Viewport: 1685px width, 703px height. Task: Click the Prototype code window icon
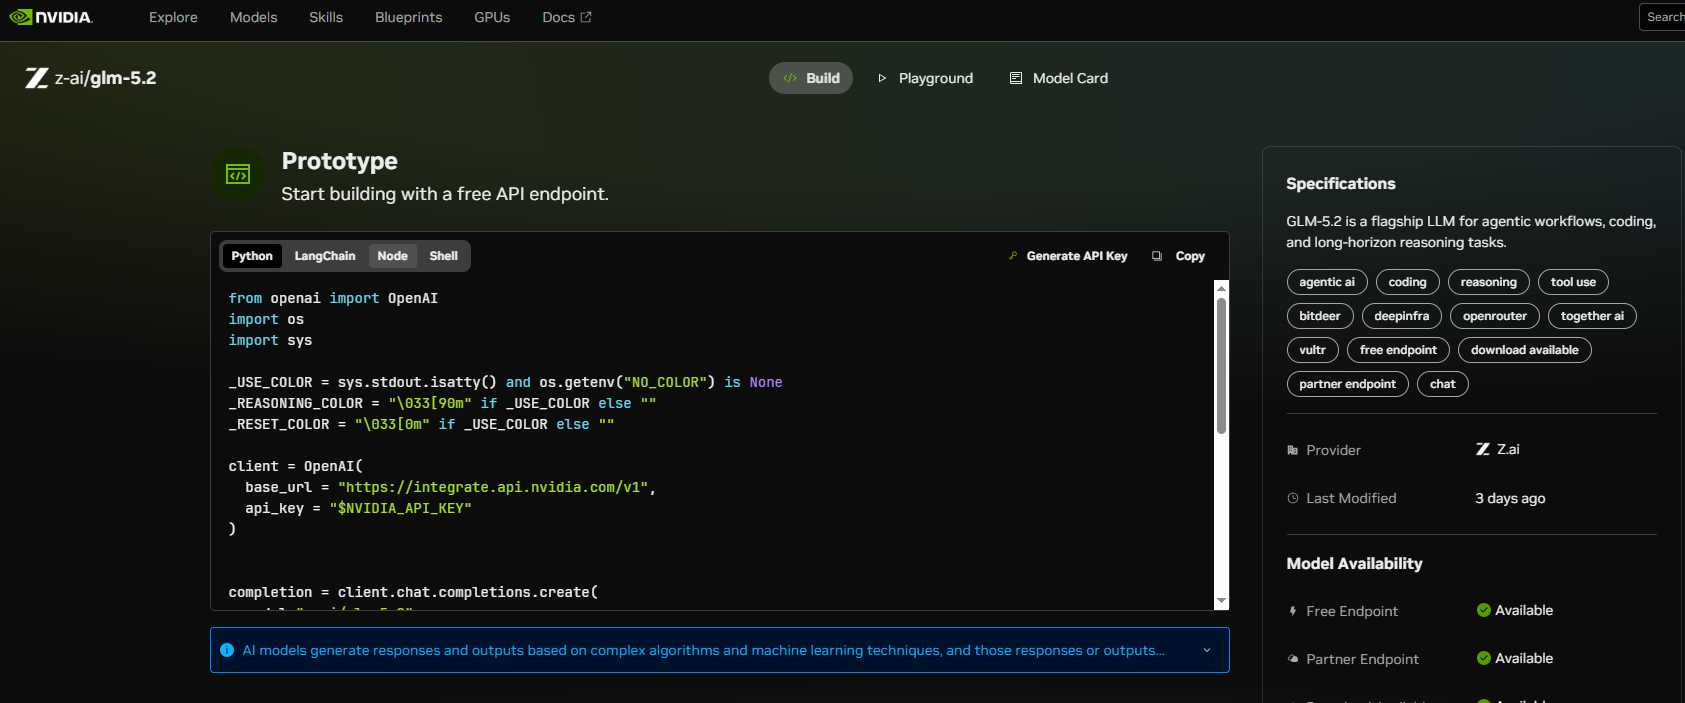pos(238,175)
